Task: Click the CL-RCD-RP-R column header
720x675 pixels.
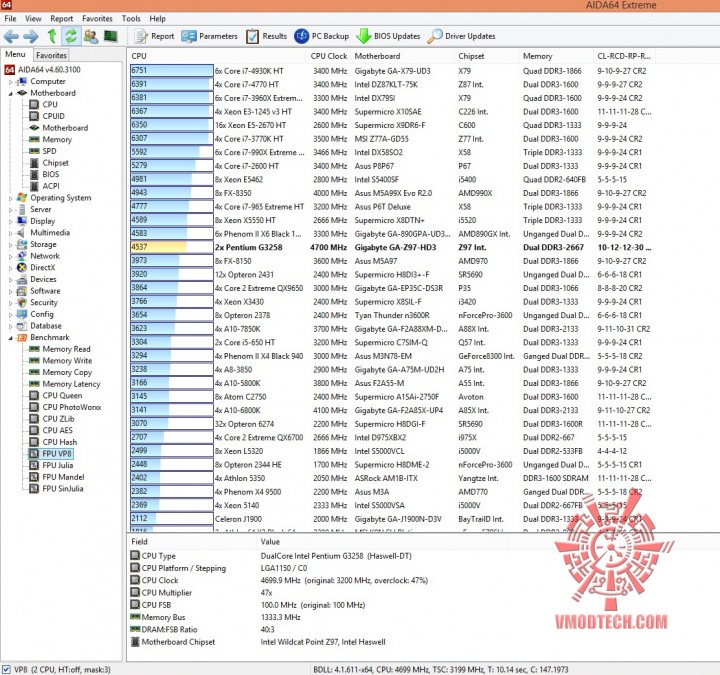Action: point(624,56)
